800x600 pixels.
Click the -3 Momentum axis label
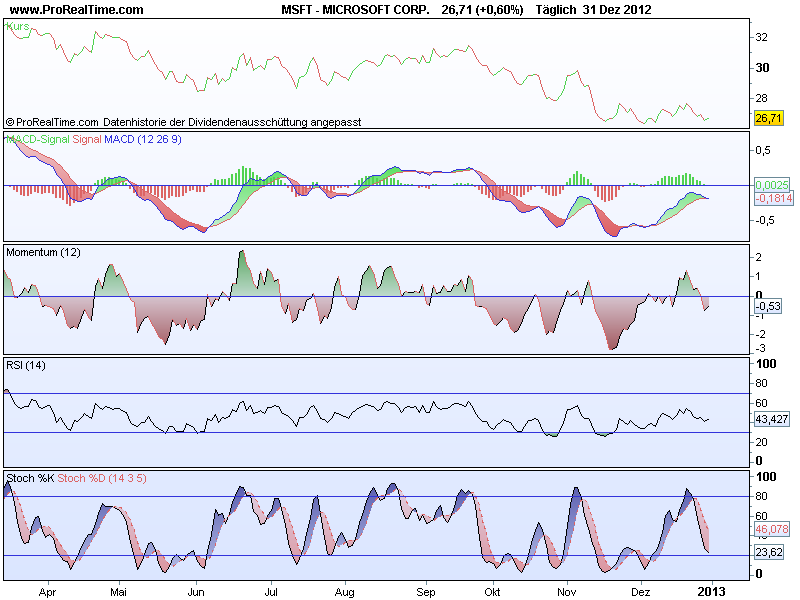[760, 348]
